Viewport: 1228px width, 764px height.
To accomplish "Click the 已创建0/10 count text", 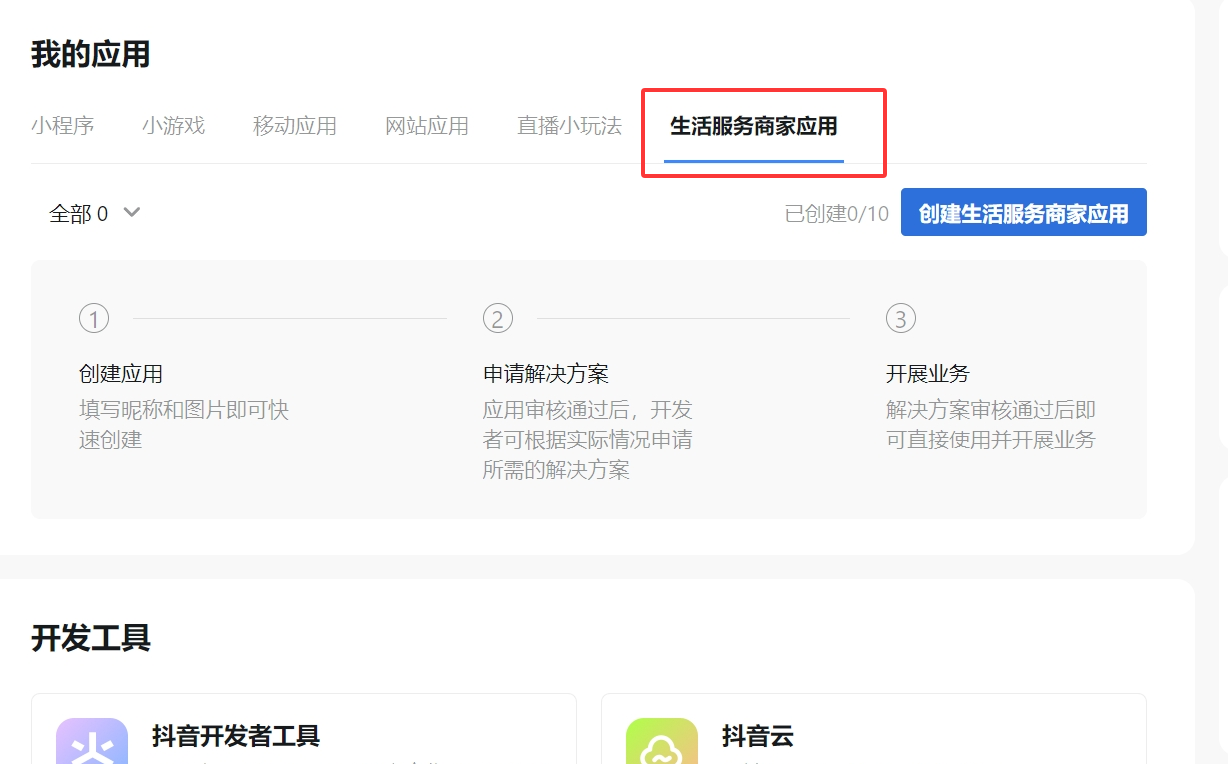I will point(836,214).
